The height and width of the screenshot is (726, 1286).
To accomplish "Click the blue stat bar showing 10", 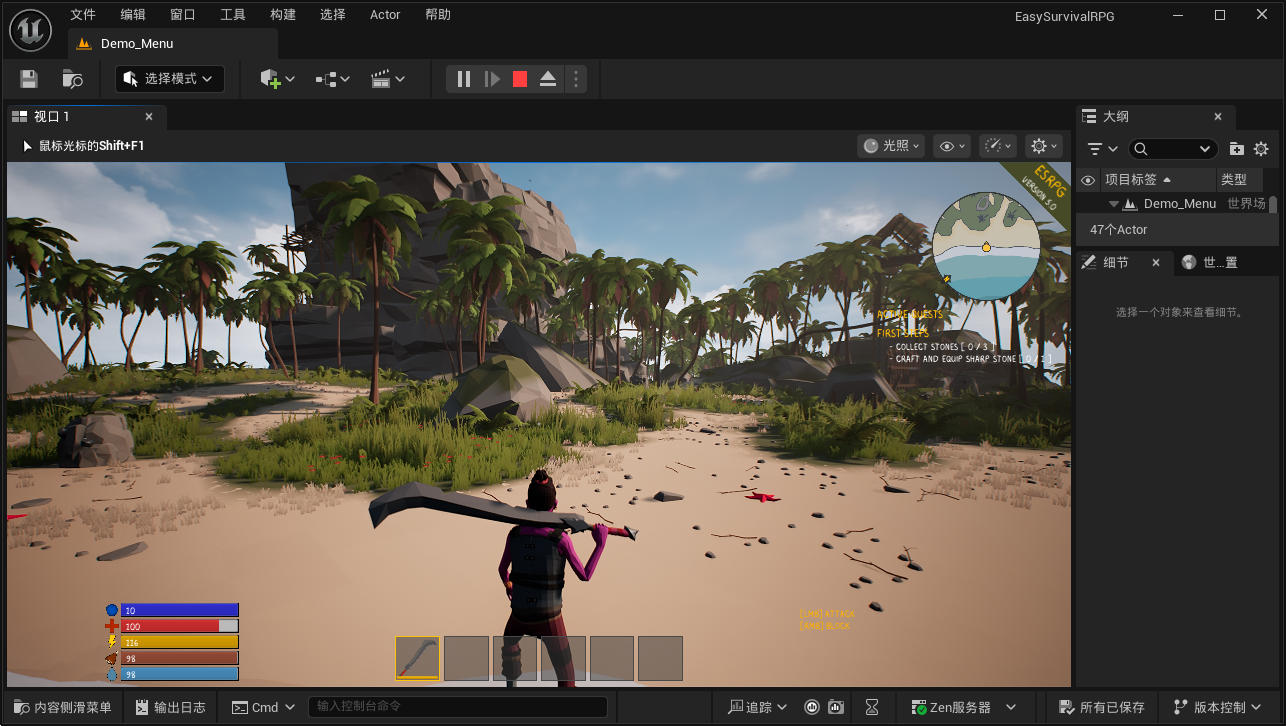I will click(180, 610).
